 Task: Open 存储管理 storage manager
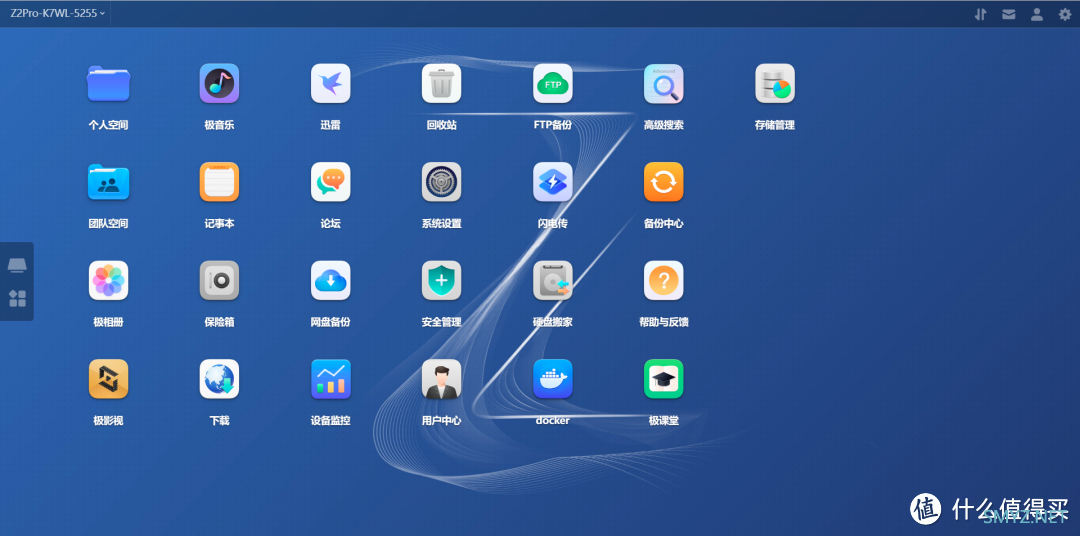[775, 83]
